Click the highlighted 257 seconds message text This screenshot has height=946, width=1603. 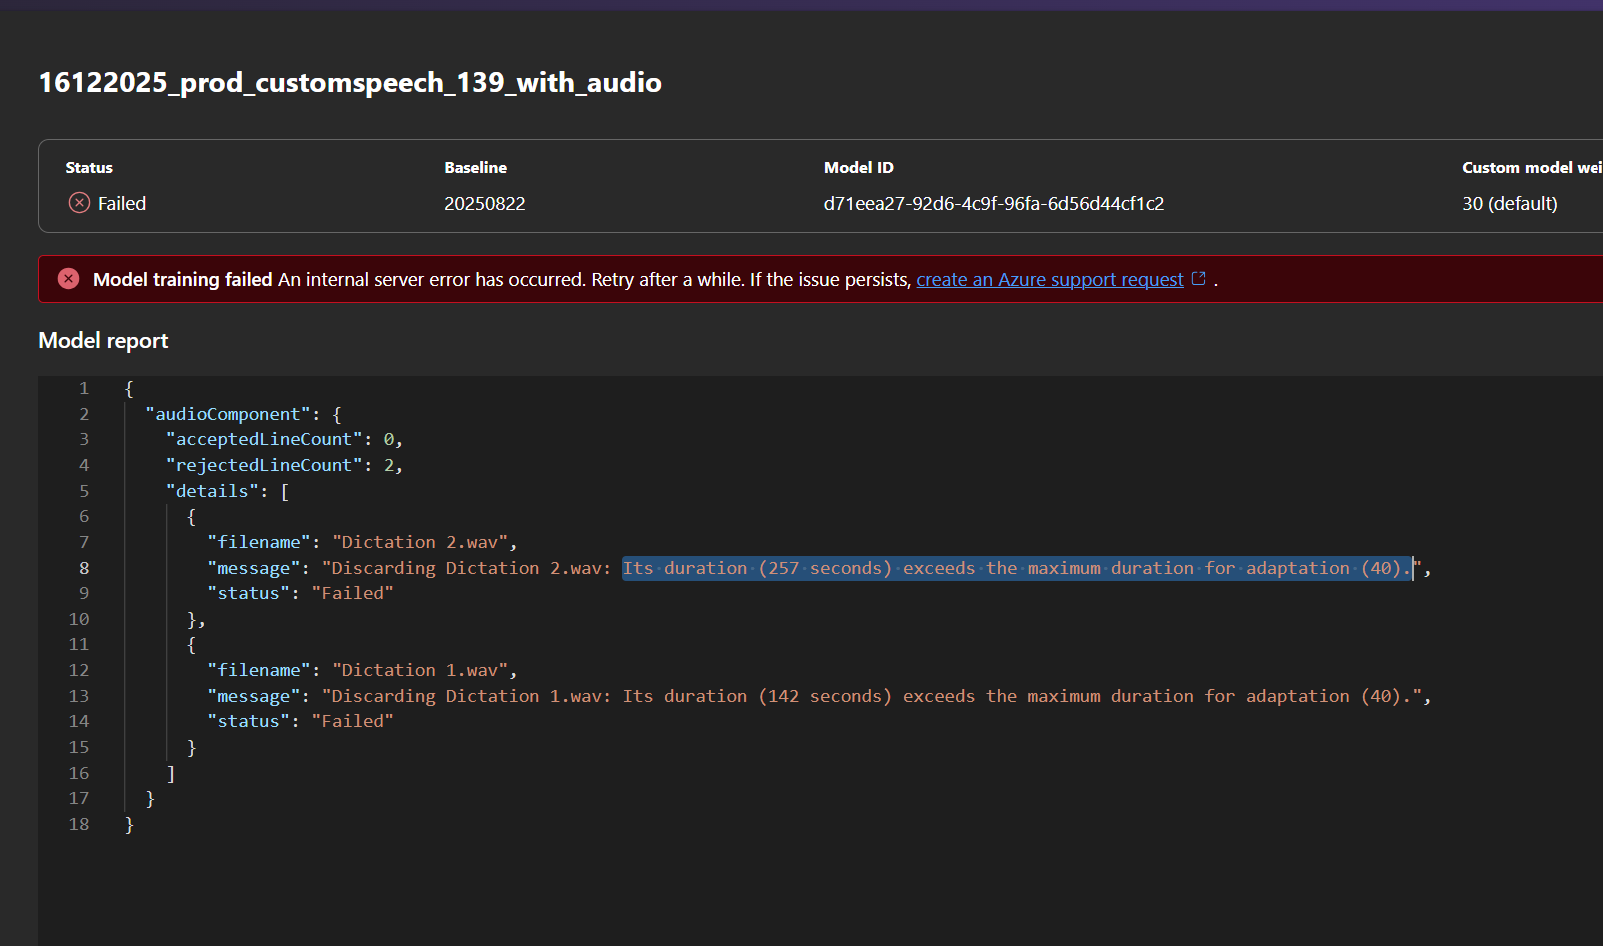point(1017,568)
